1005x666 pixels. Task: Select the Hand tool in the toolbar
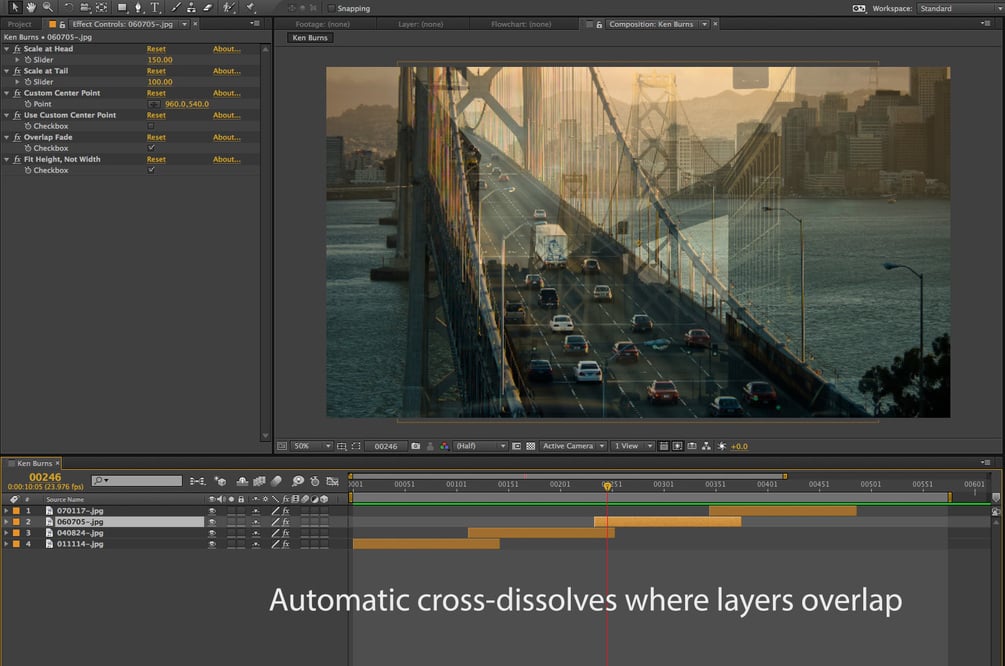tap(32, 7)
